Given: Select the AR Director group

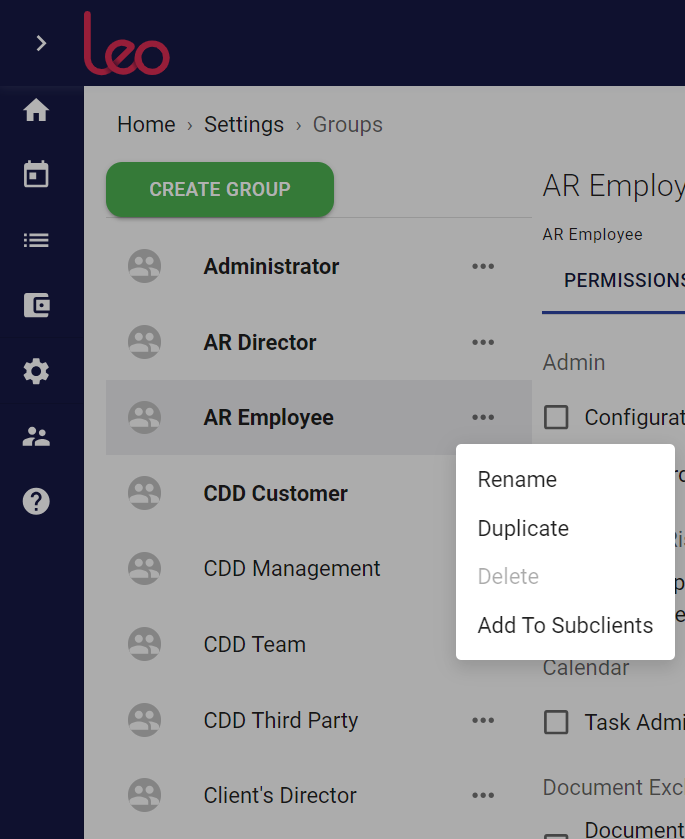Looking at the screenshot, I should click(x=319, y=342).
